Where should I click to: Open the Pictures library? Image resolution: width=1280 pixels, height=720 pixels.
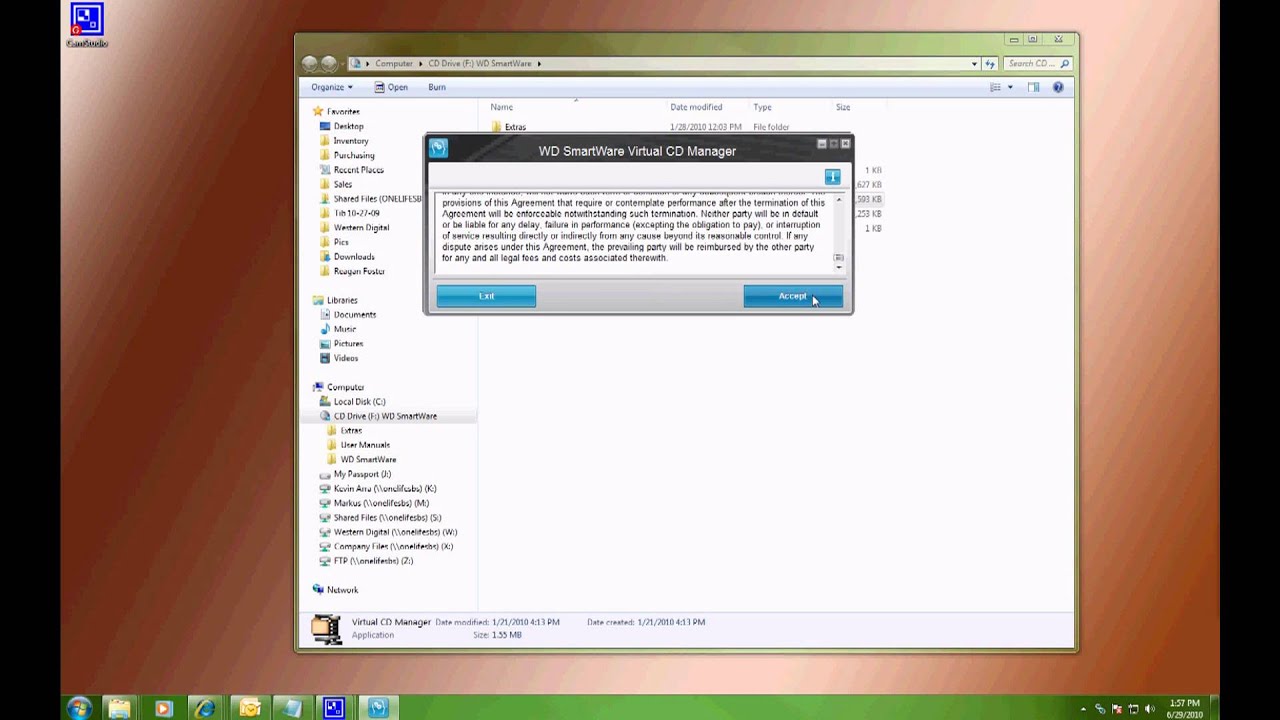[348, 343]
